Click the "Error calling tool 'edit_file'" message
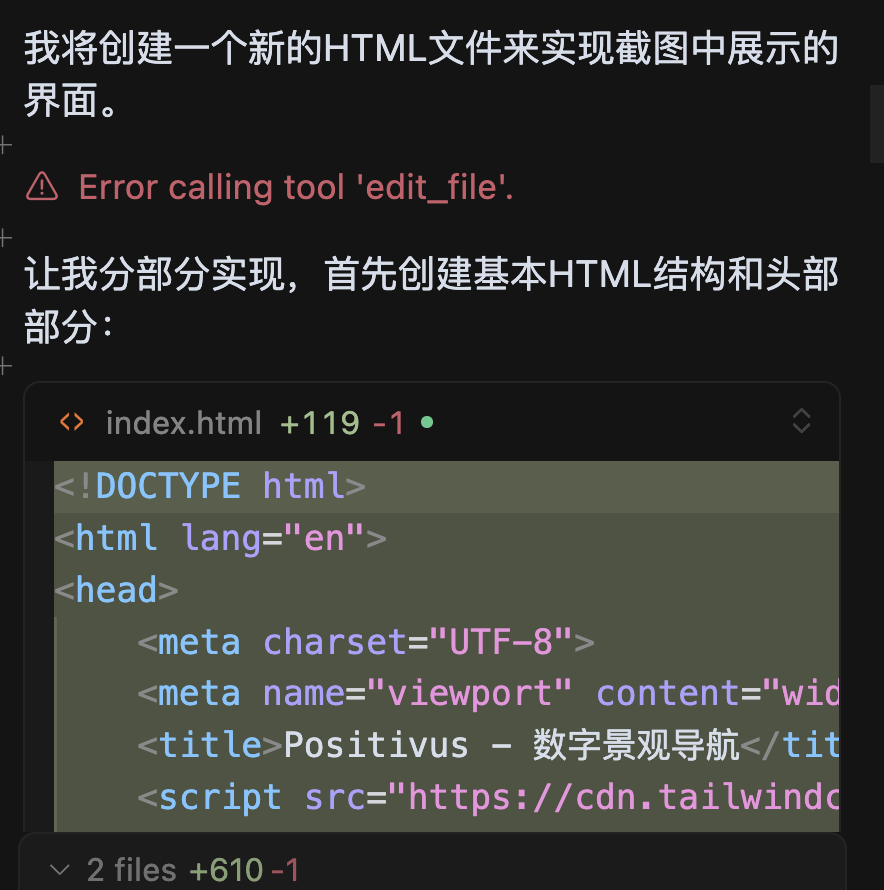The height and width of the screenshot is (890, 884). click(296, 187)
